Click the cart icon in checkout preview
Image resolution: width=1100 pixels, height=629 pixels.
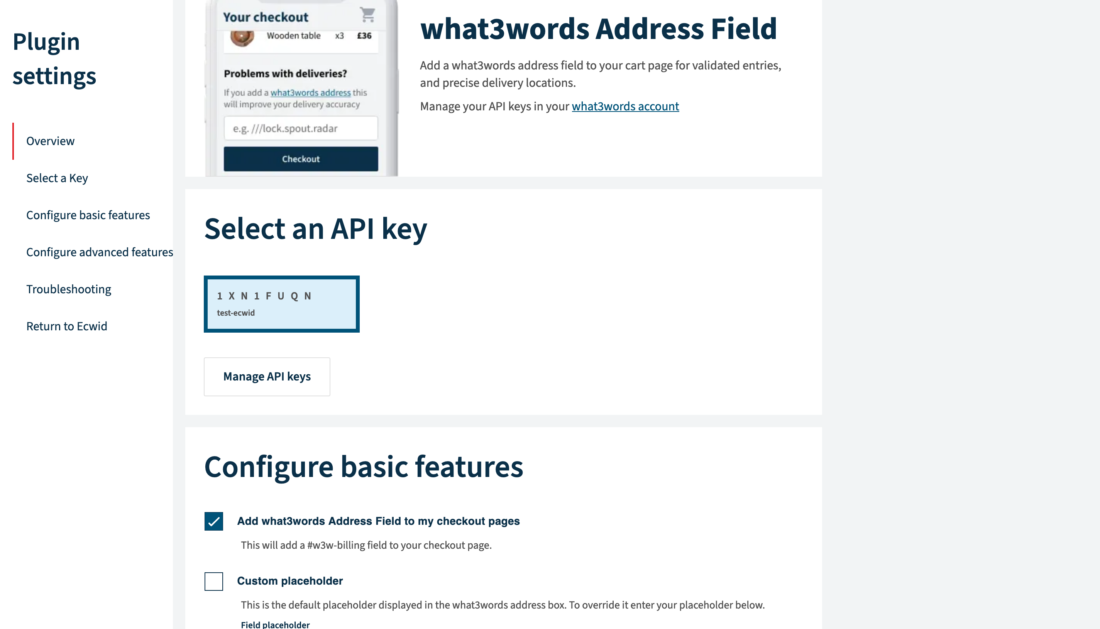(368, 15)
